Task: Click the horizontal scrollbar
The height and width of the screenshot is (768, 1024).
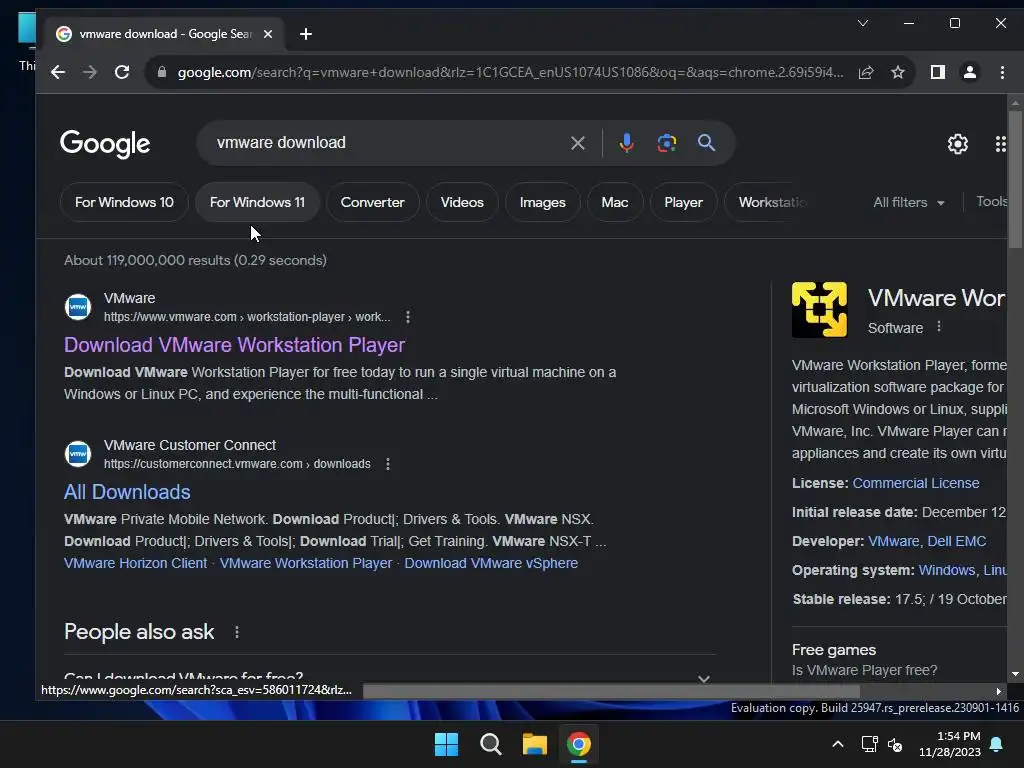Action: pyautogui.click(x=611, y=691)
